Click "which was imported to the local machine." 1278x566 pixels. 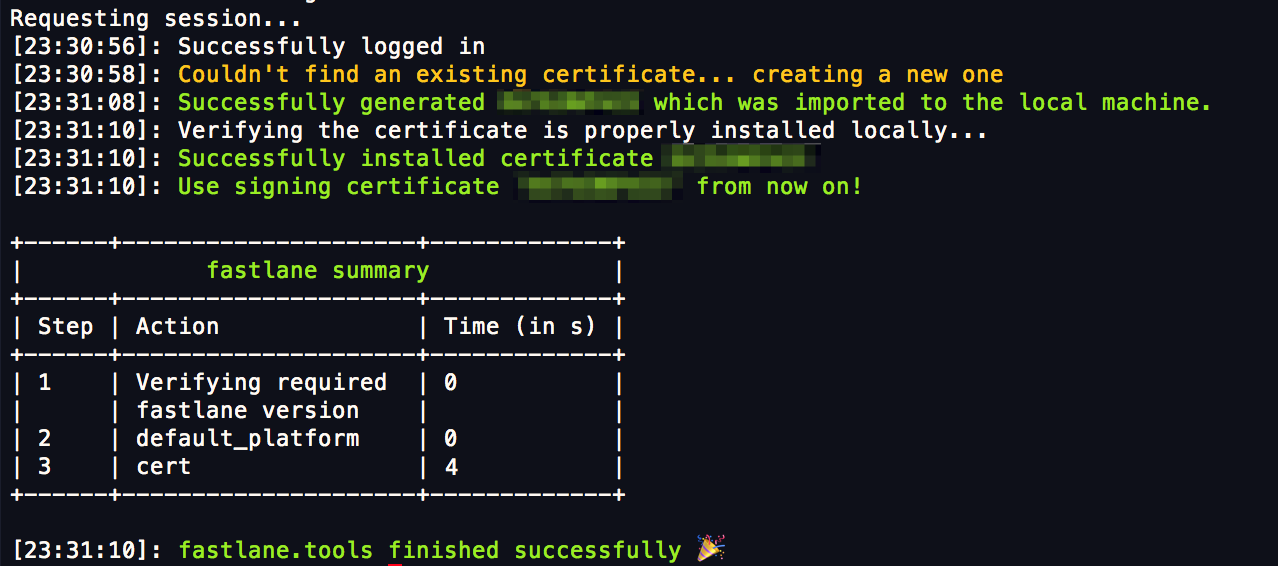point(932,102)
